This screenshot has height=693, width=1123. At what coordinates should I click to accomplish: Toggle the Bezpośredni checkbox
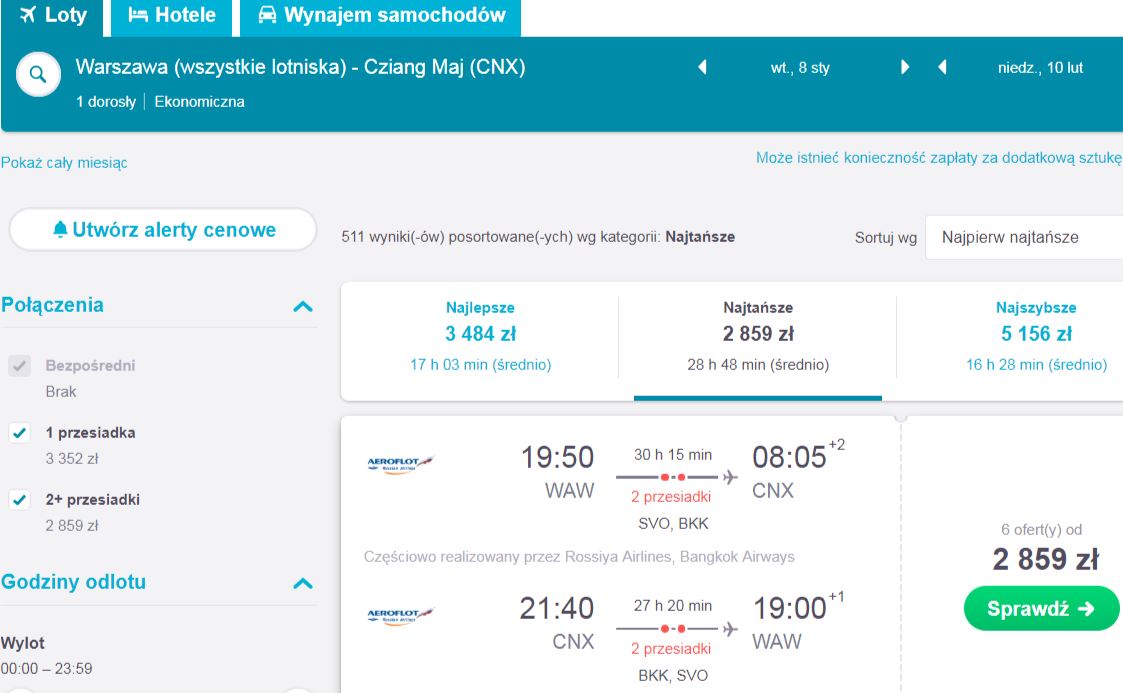point(20,366)
